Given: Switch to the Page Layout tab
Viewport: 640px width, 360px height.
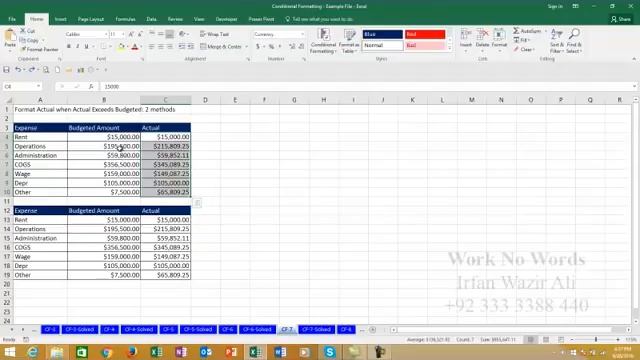Looking at the screenshot, I should (x=91, y=19).
